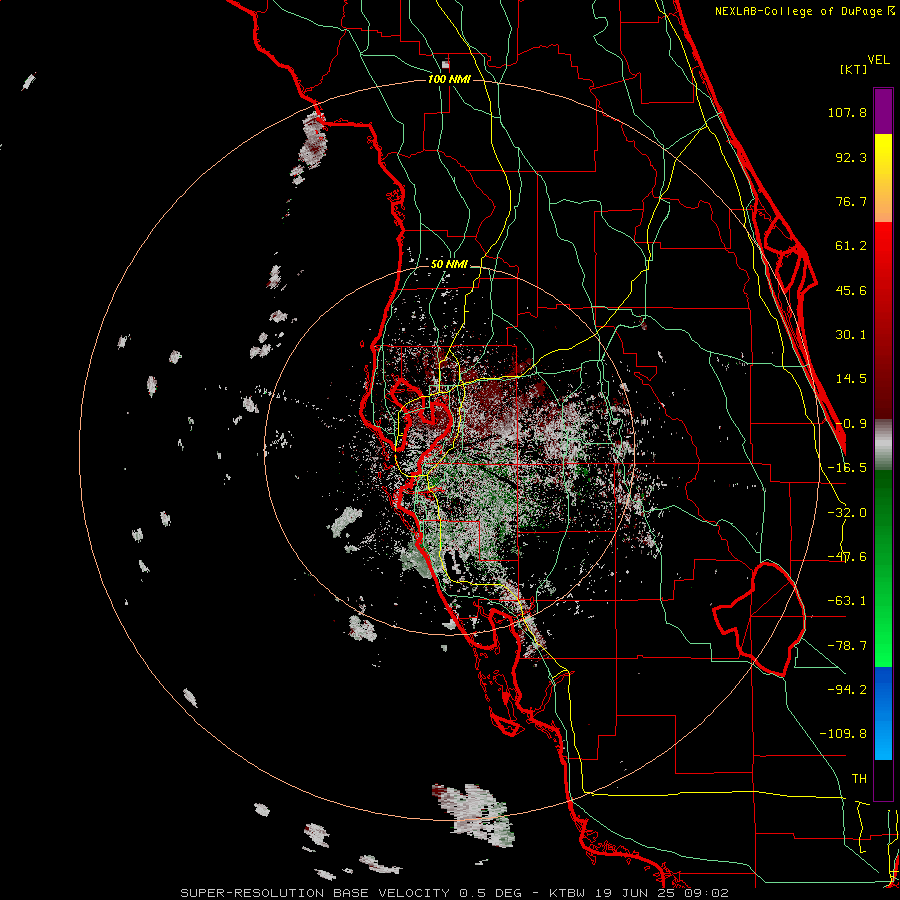Image resolution: width=900 pixels, height=900 pixels.
Task: Click the VEL label above color scale
Action: click(878, 60)
